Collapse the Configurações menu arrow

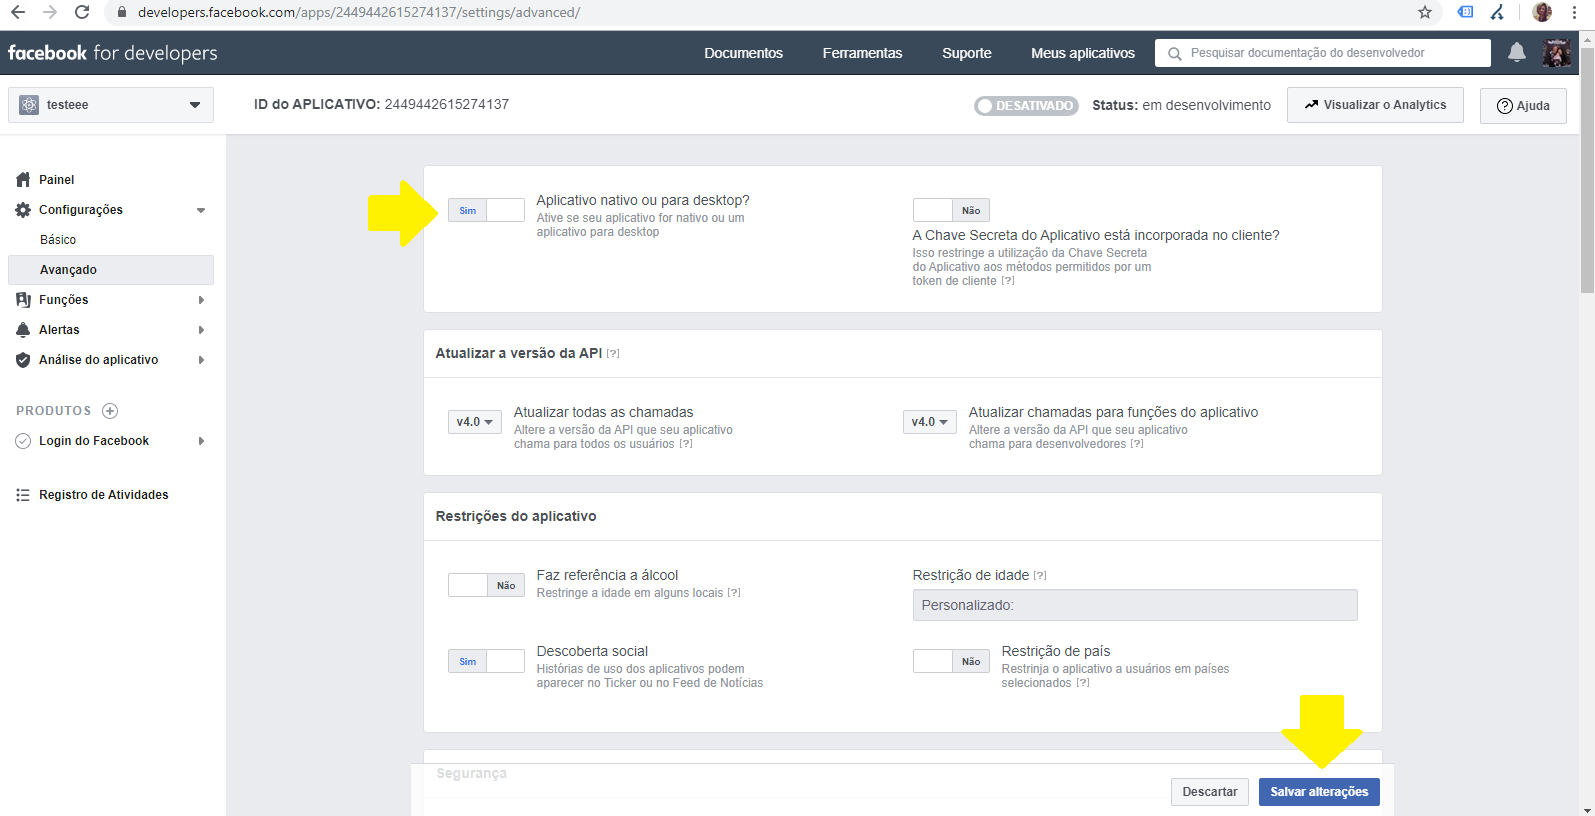[201, 210]
